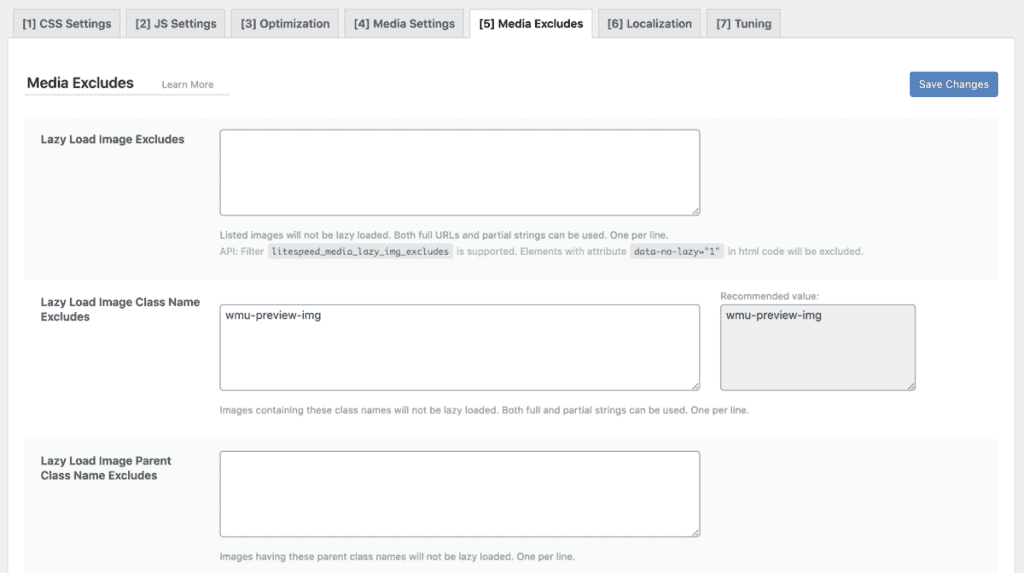The image size is (1024, 573).
Task: Go to the [3] Optimization tab
Action: [284, 24]
